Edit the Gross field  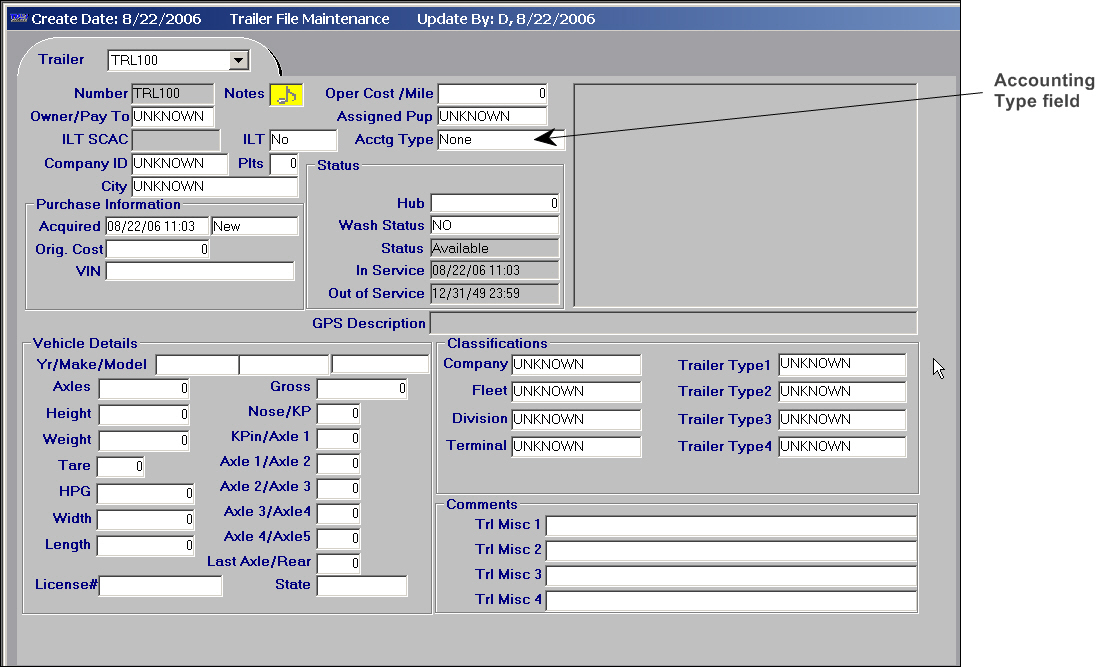362,388
